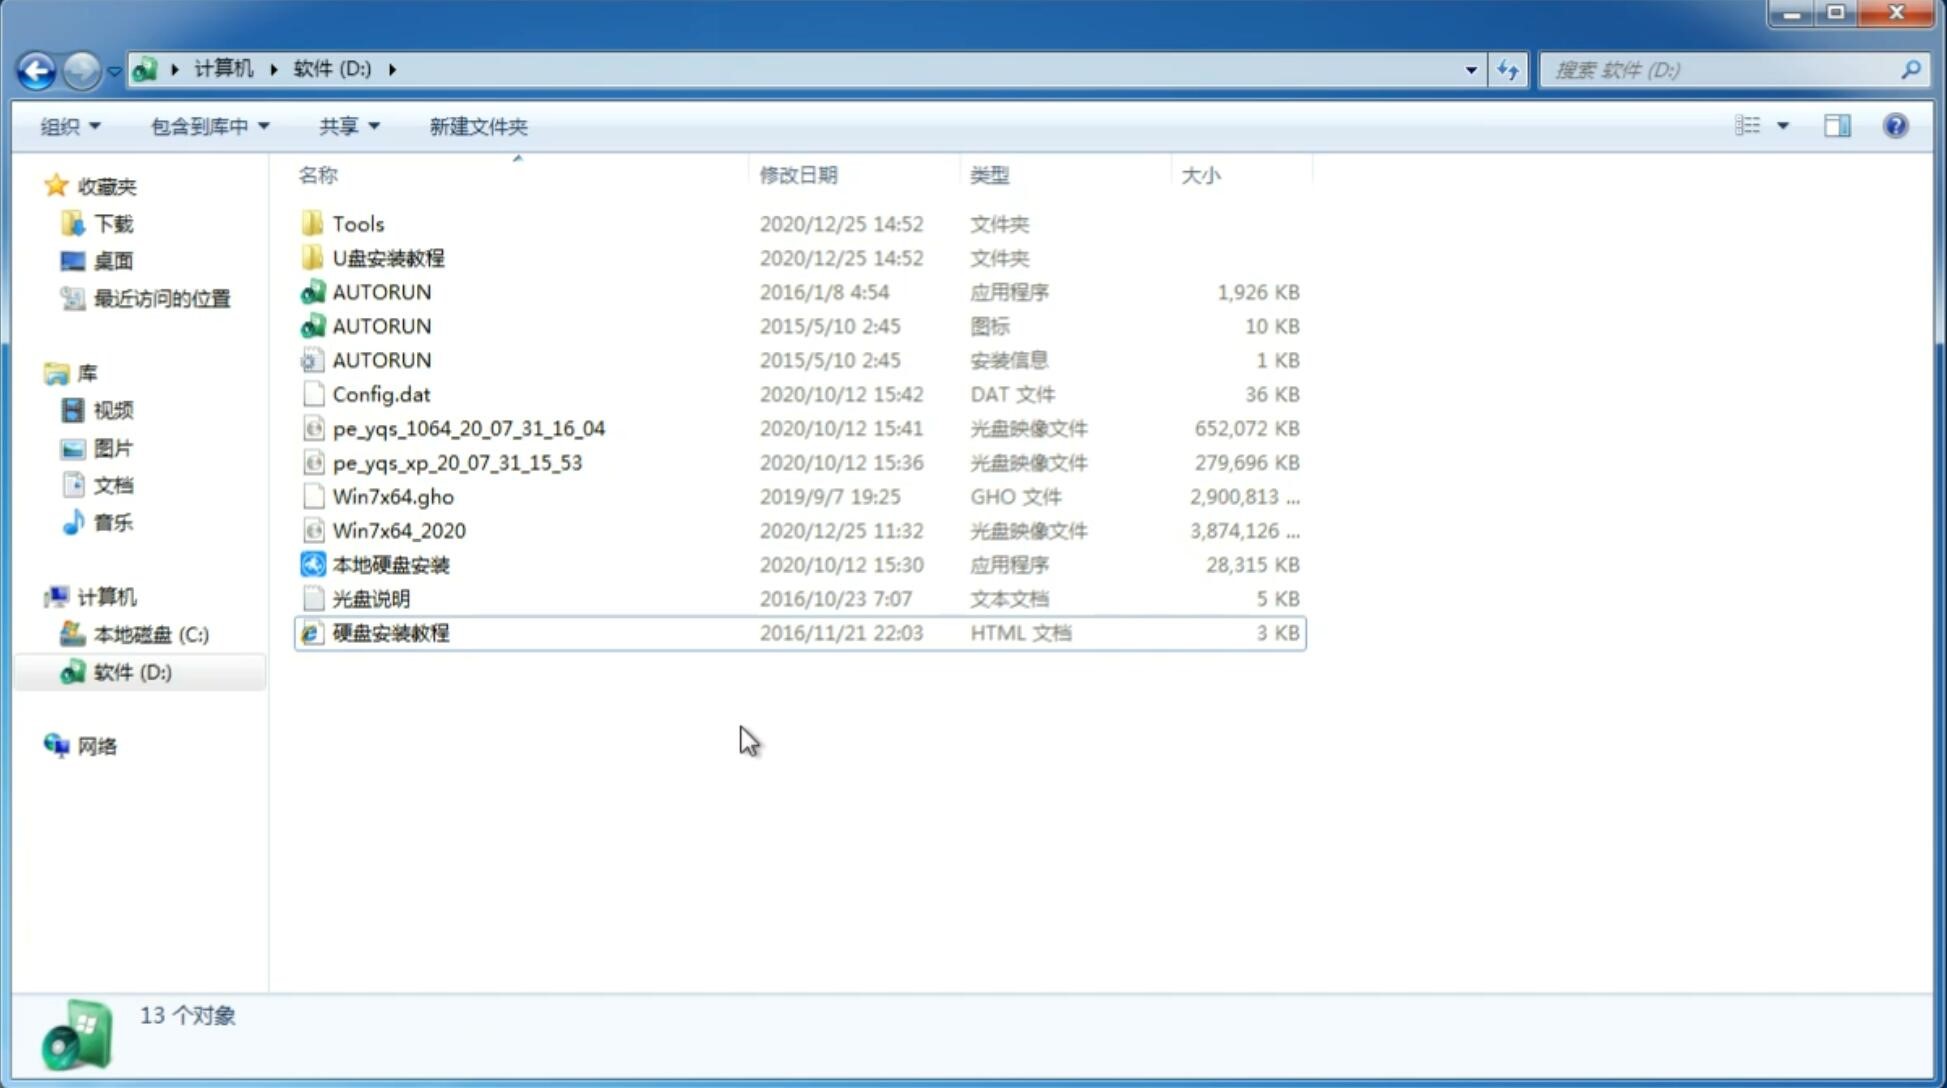Launch 本地硬盘安装 application
This screenshot has height=1088, width=1947.
(390, 564)
